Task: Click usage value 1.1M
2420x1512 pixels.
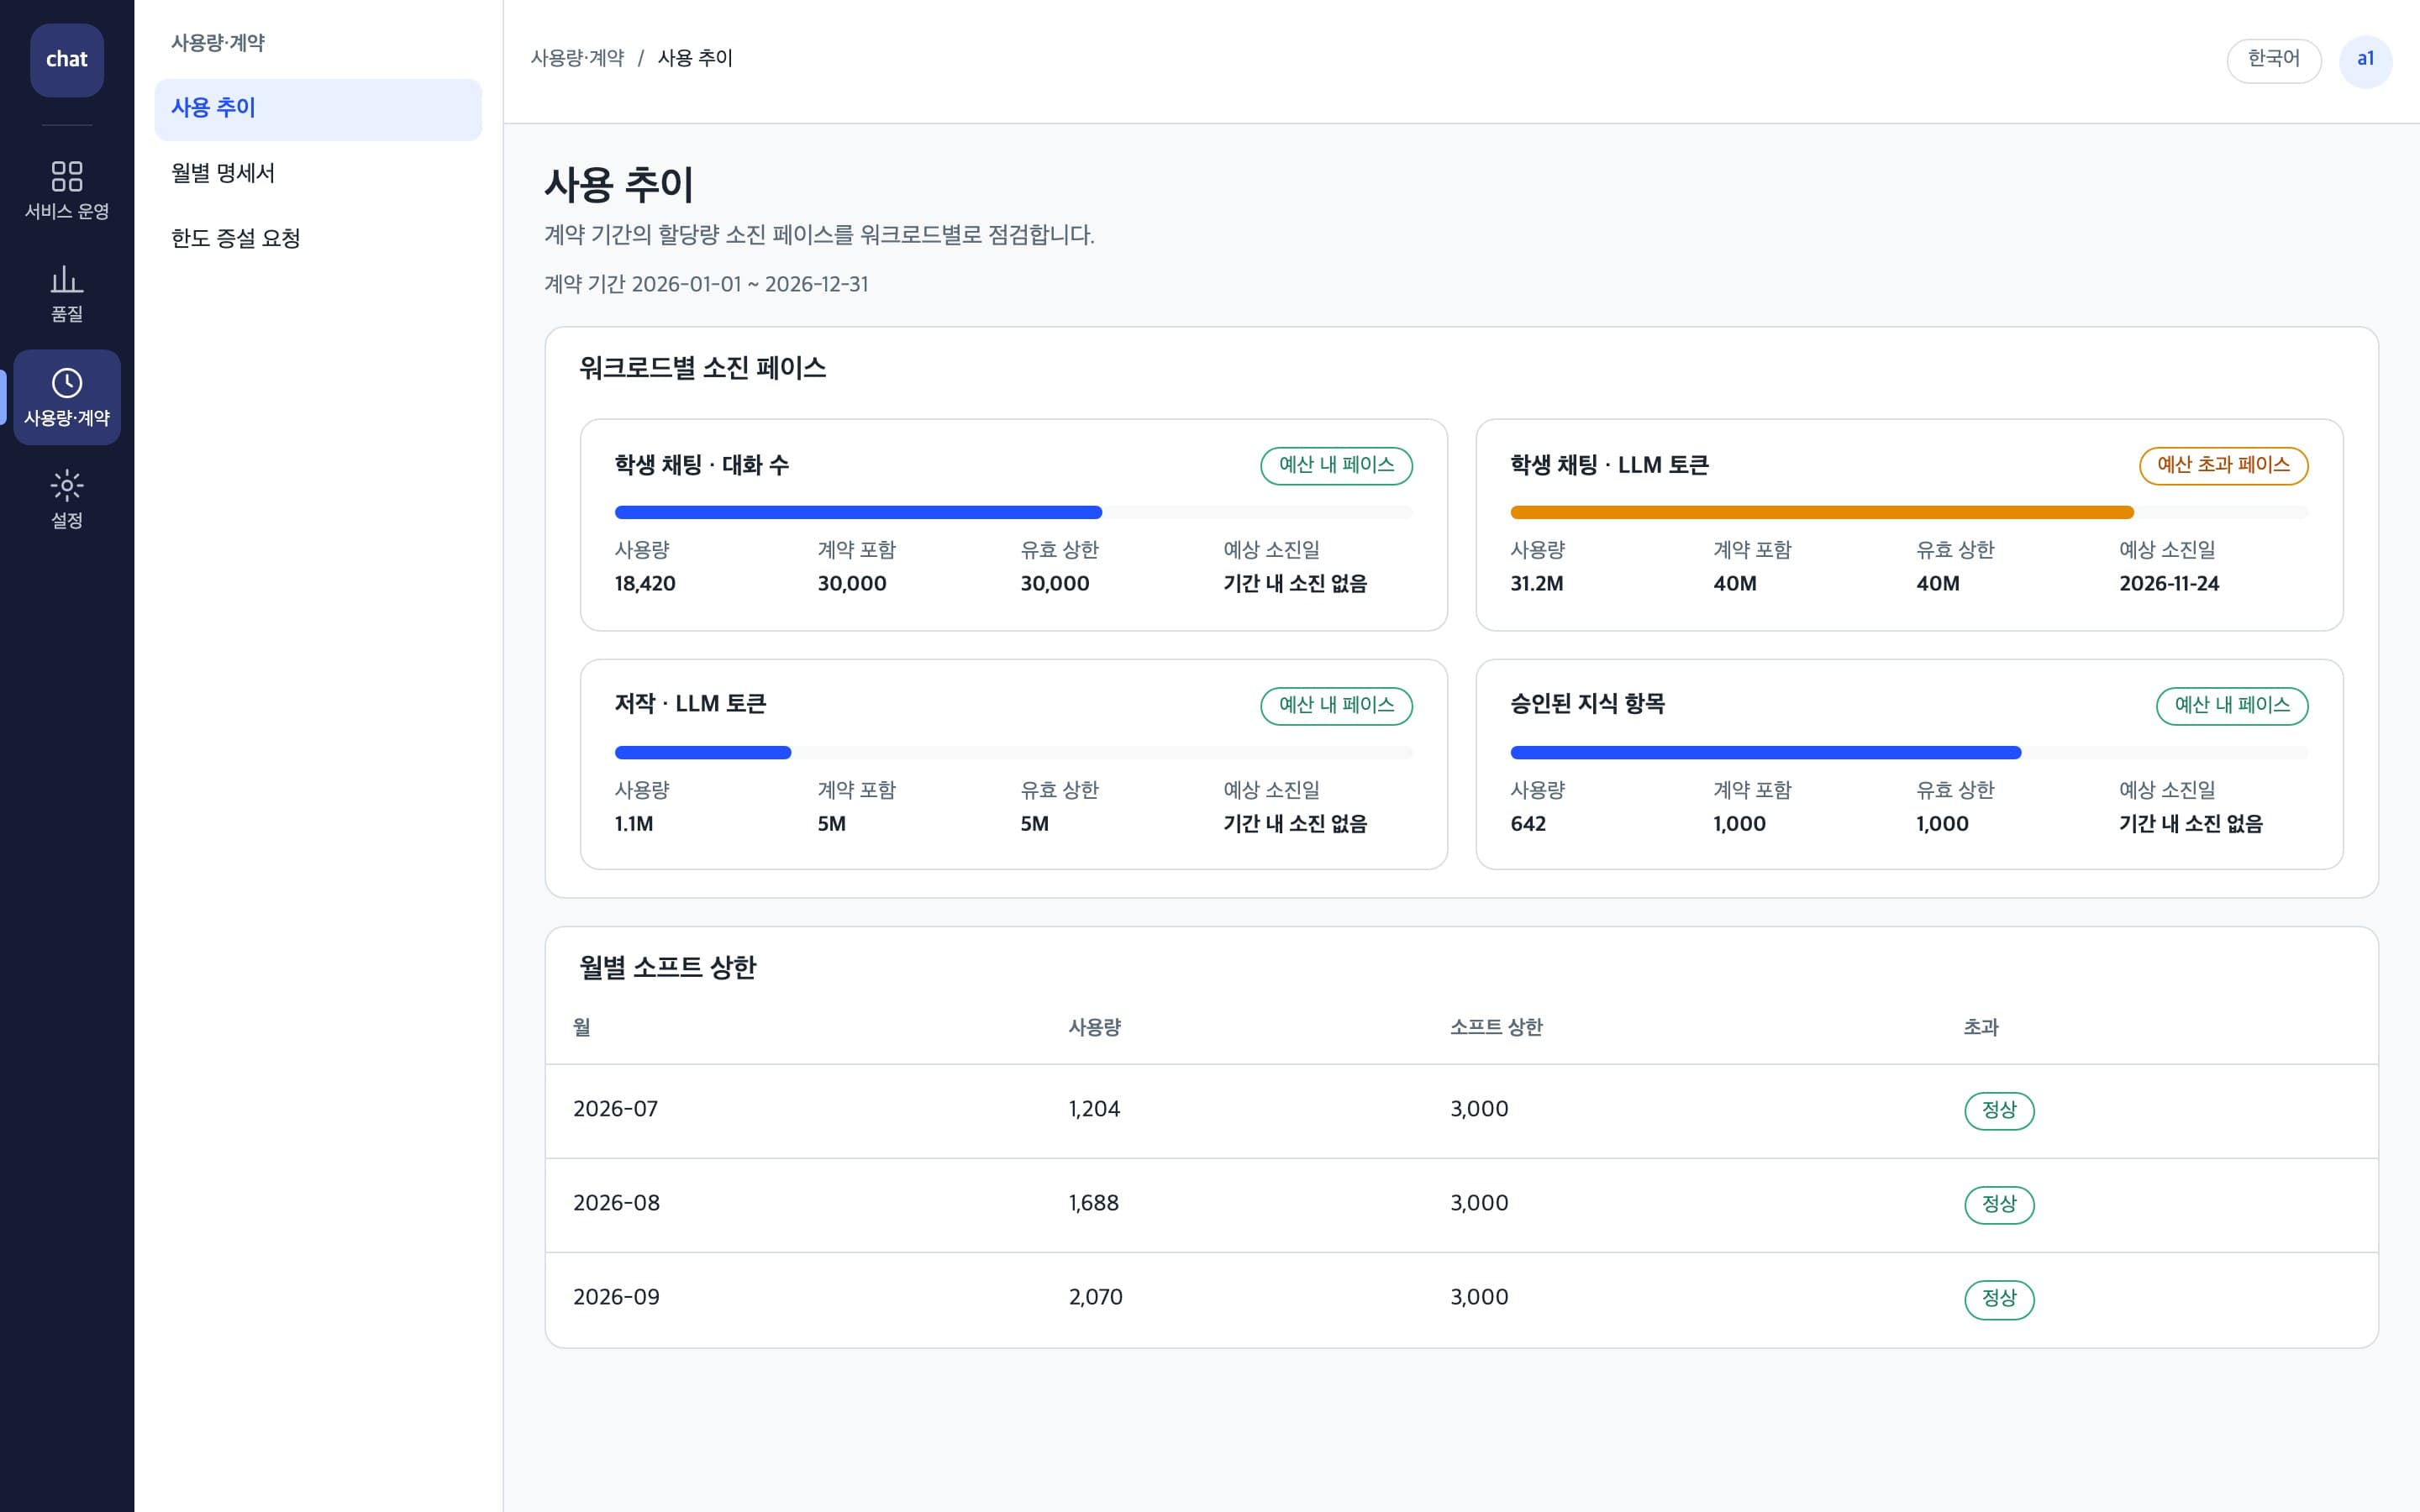Action: click(x=634, y=824)
